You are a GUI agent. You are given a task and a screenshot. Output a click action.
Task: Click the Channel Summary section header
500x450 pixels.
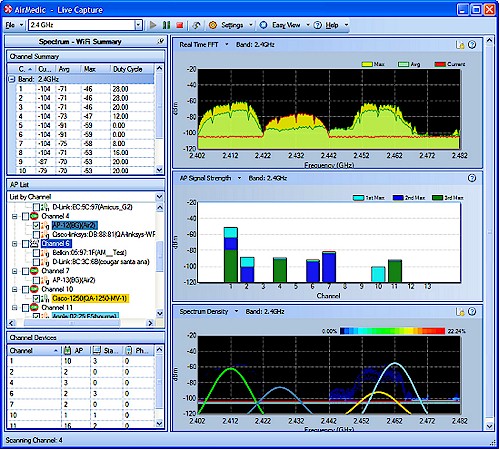(x=86, y=56)
